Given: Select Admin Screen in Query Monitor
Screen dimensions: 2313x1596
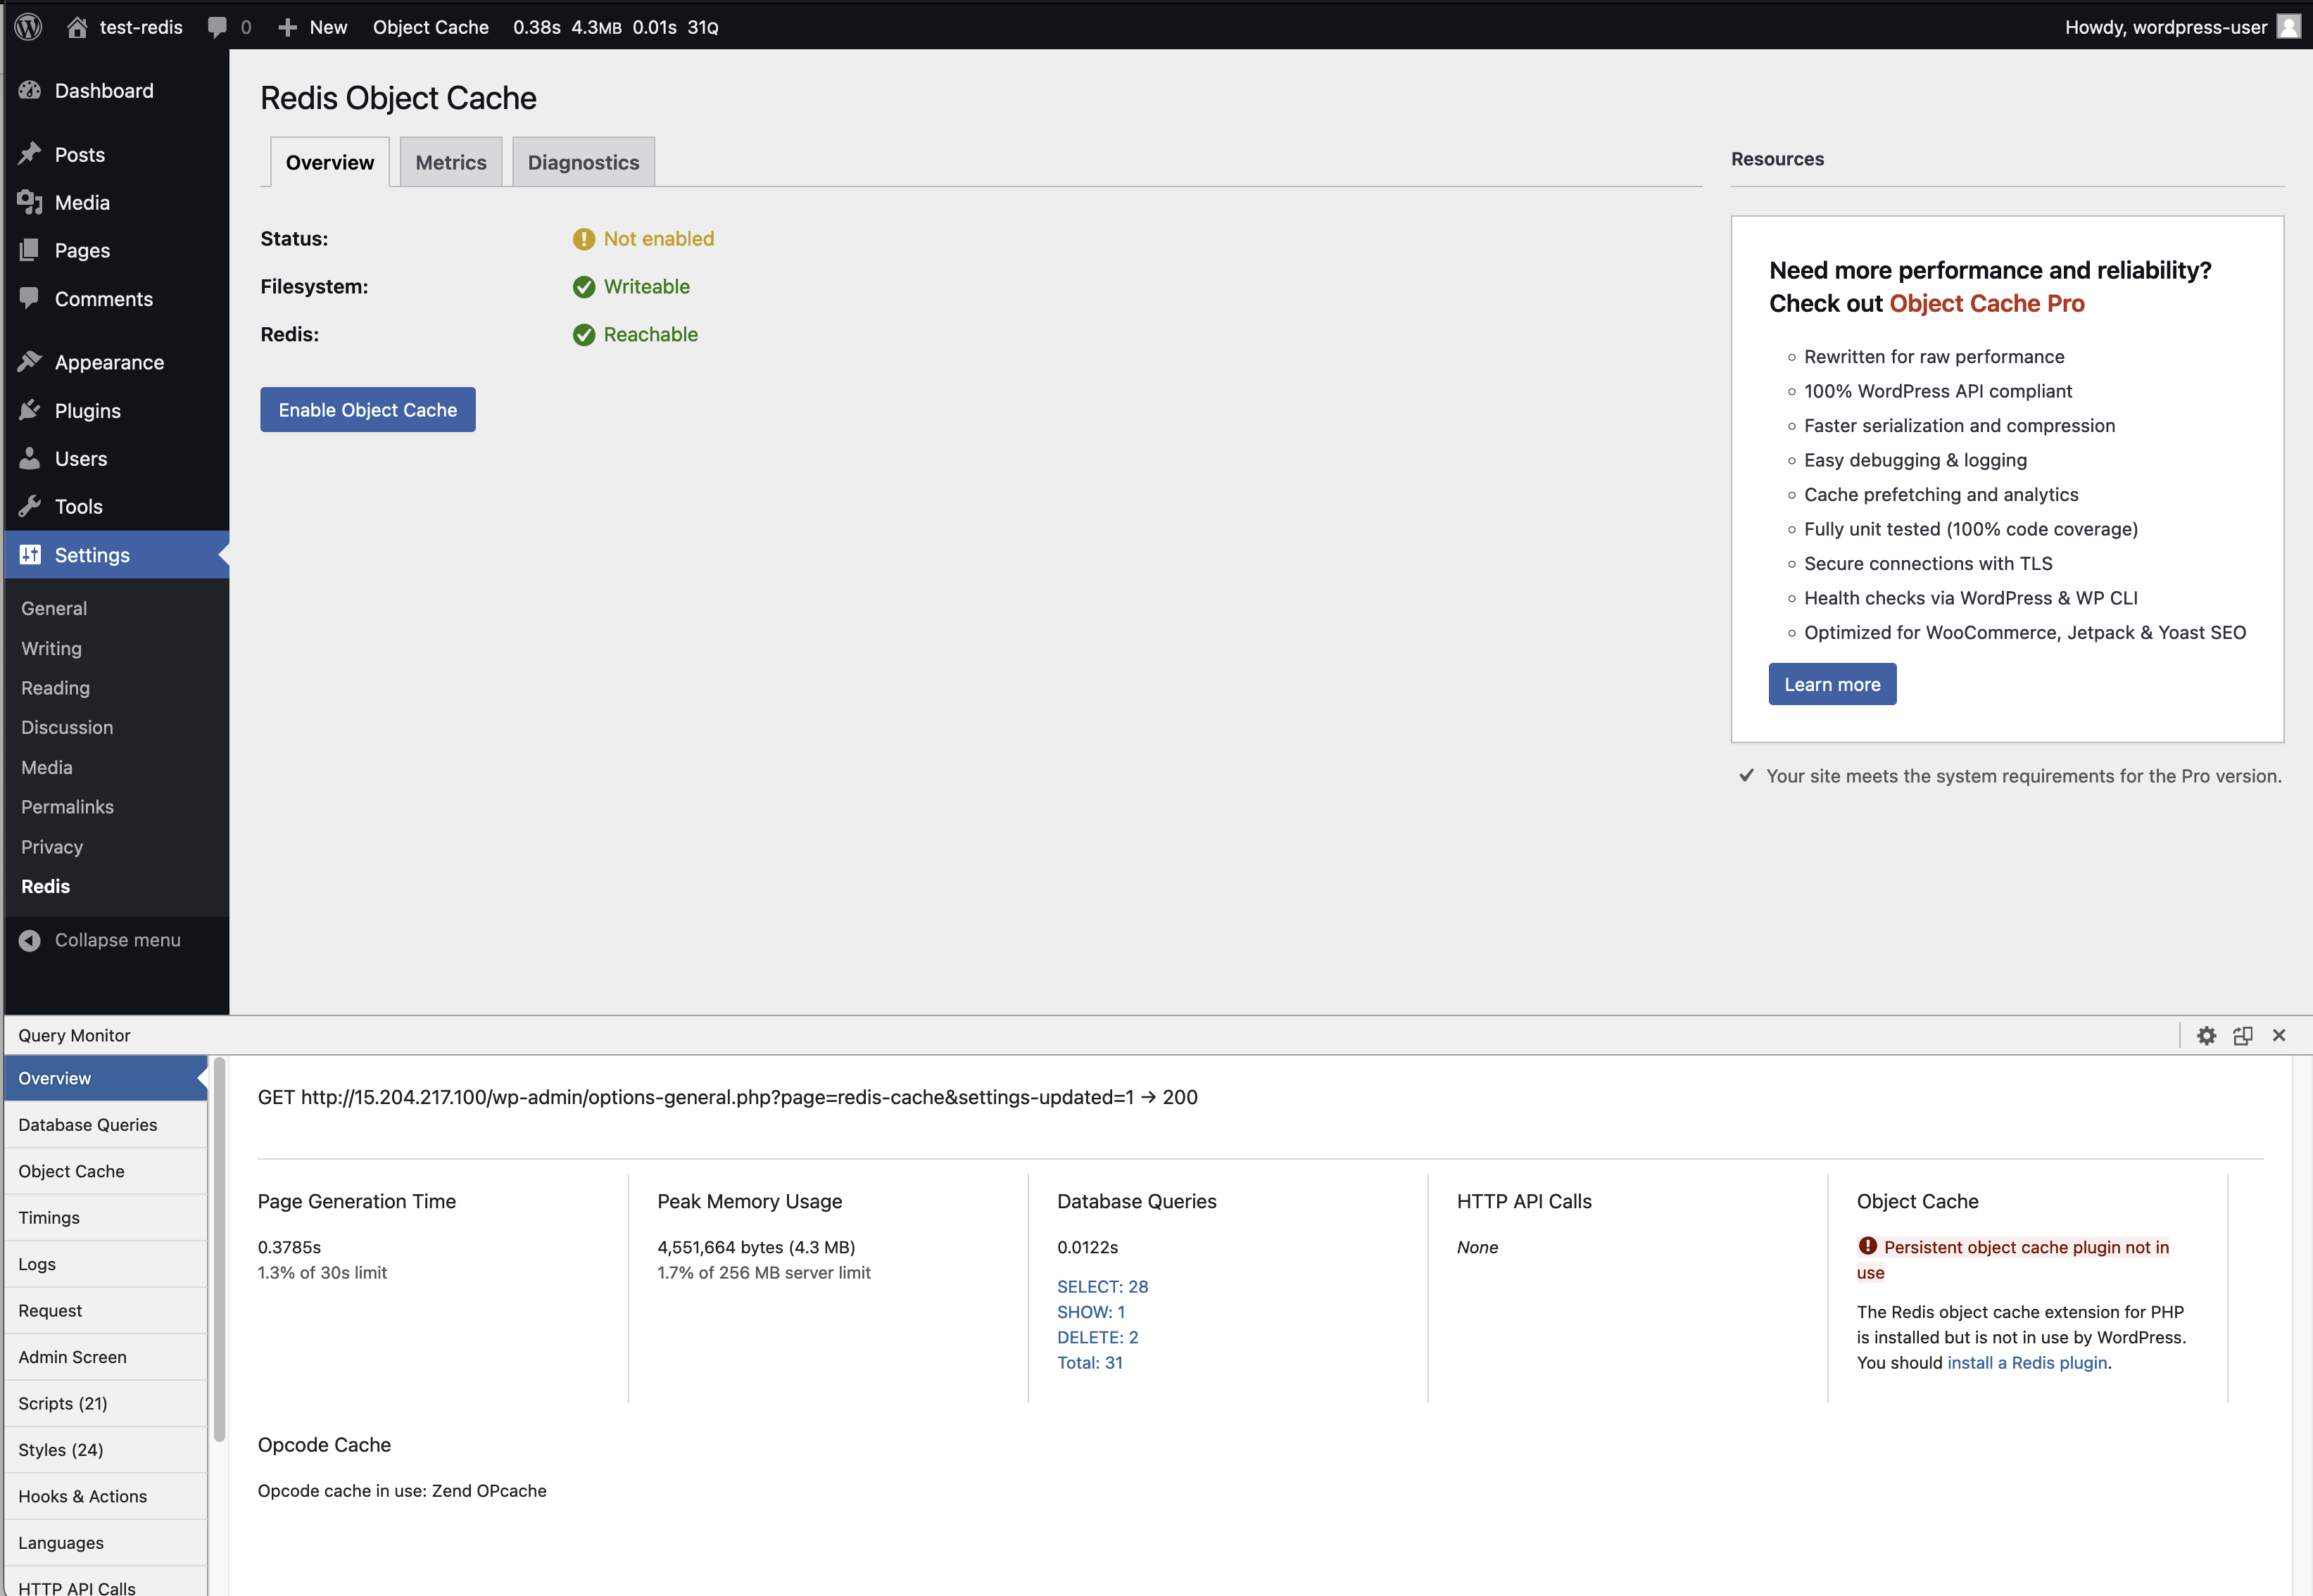Looking at the screenshot, I should 106,1357.
